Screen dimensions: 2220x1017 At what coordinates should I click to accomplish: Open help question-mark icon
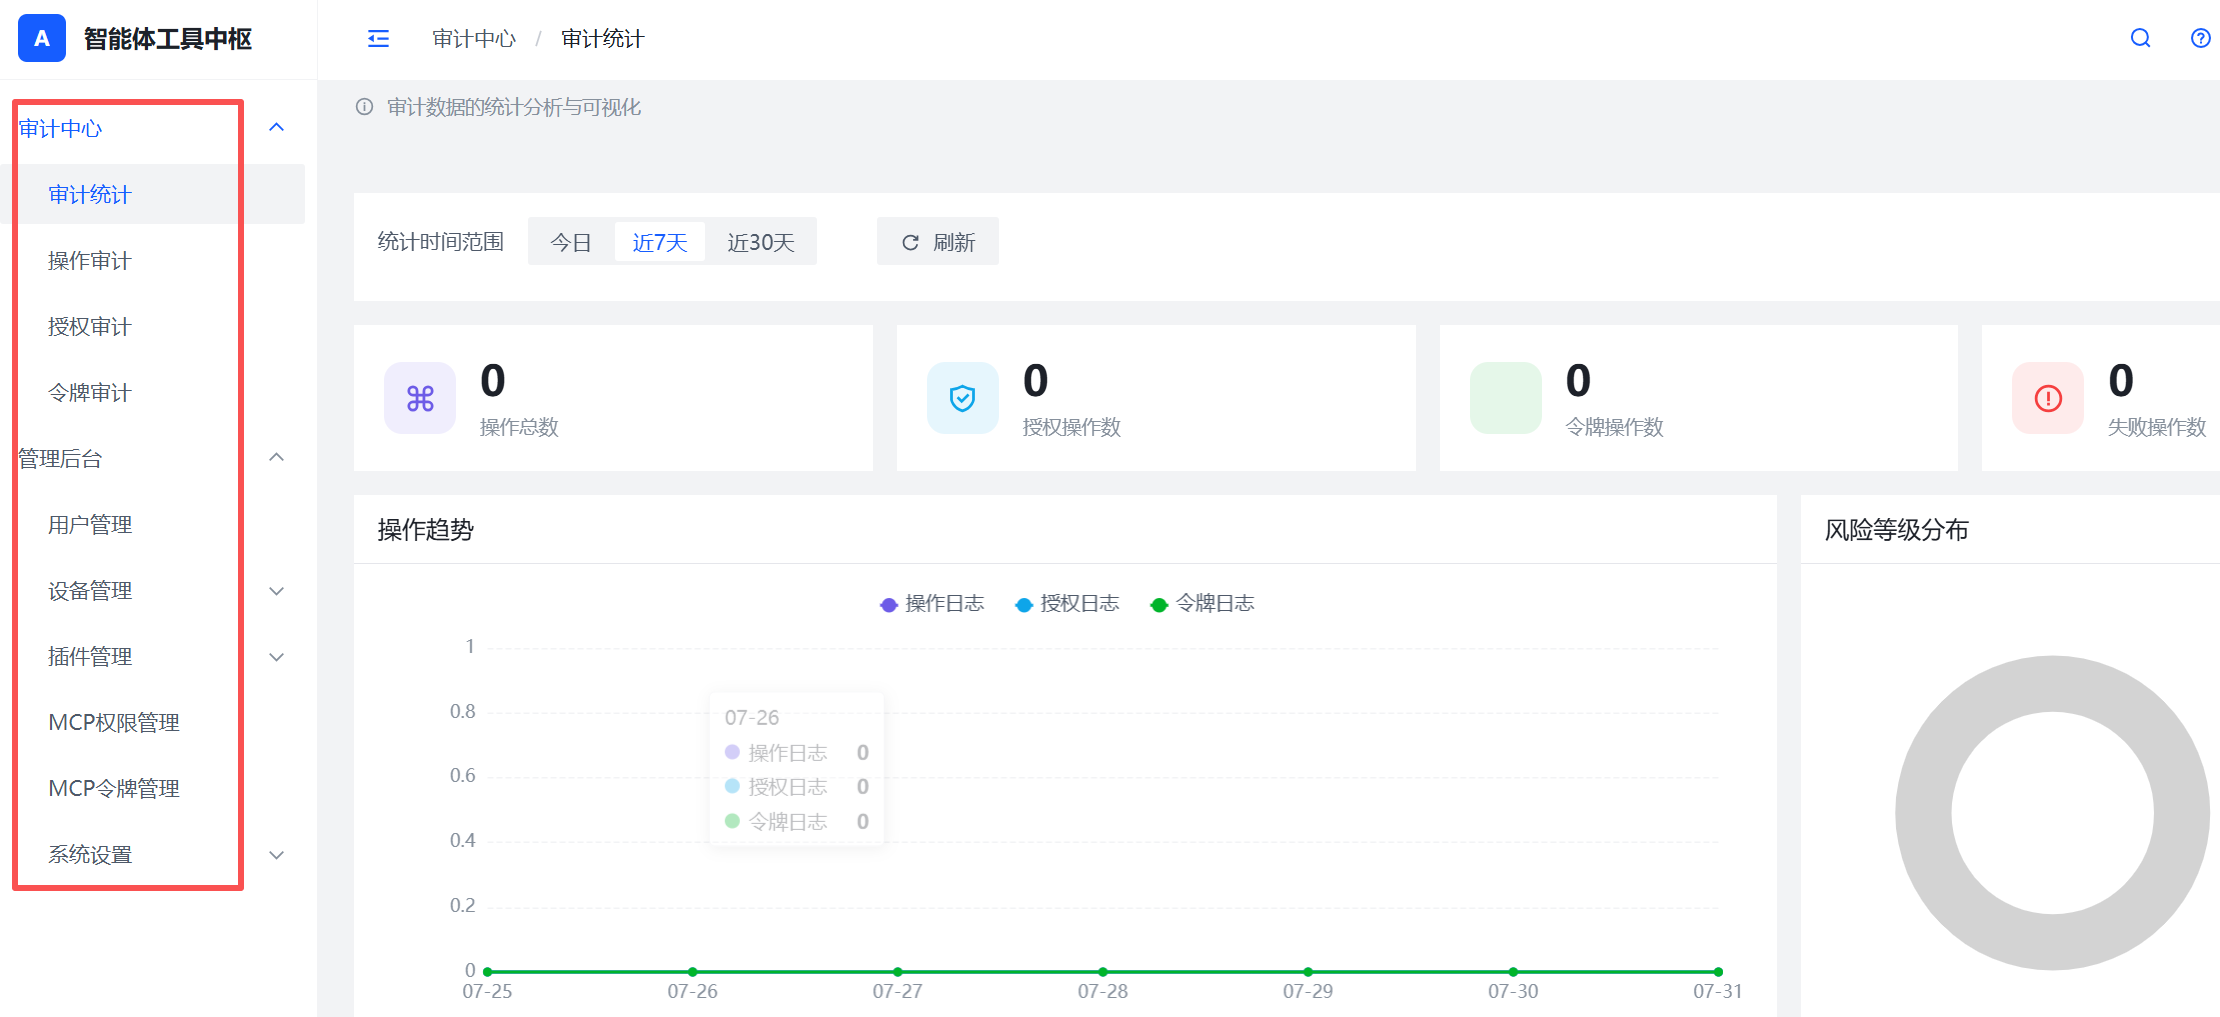click(x=2200, y=38)
